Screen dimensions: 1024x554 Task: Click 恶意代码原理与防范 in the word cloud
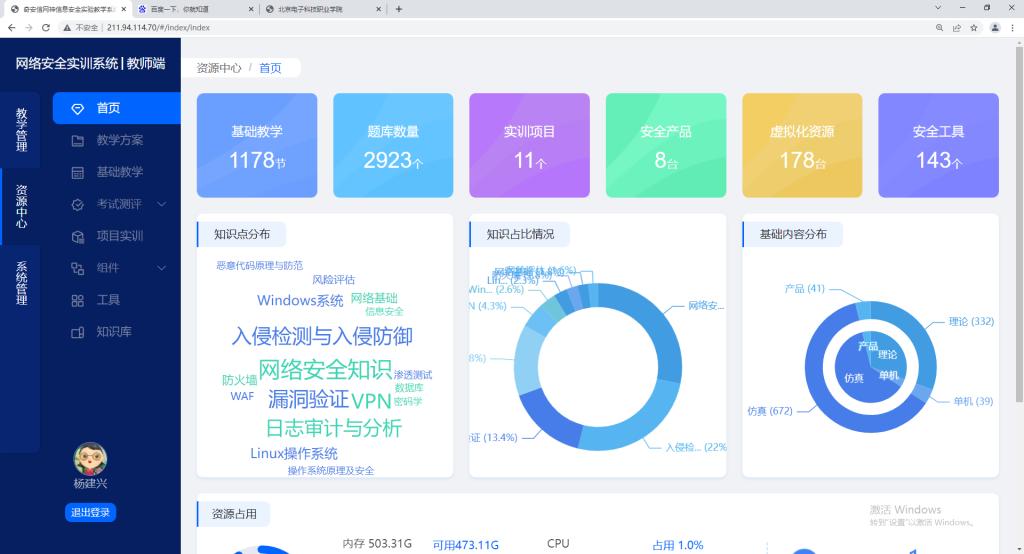[x=260, y=265]
